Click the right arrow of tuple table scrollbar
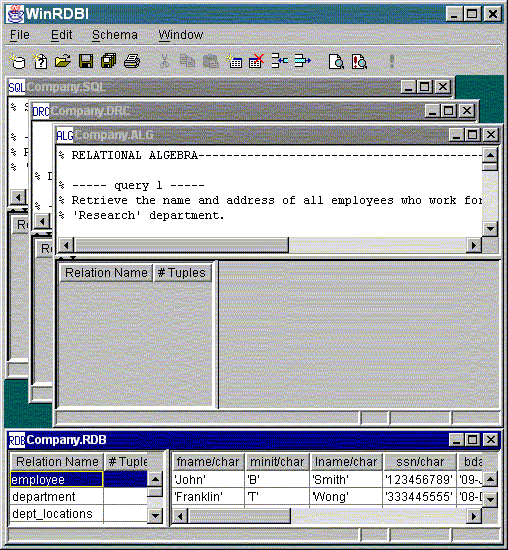 coord(474,516)
